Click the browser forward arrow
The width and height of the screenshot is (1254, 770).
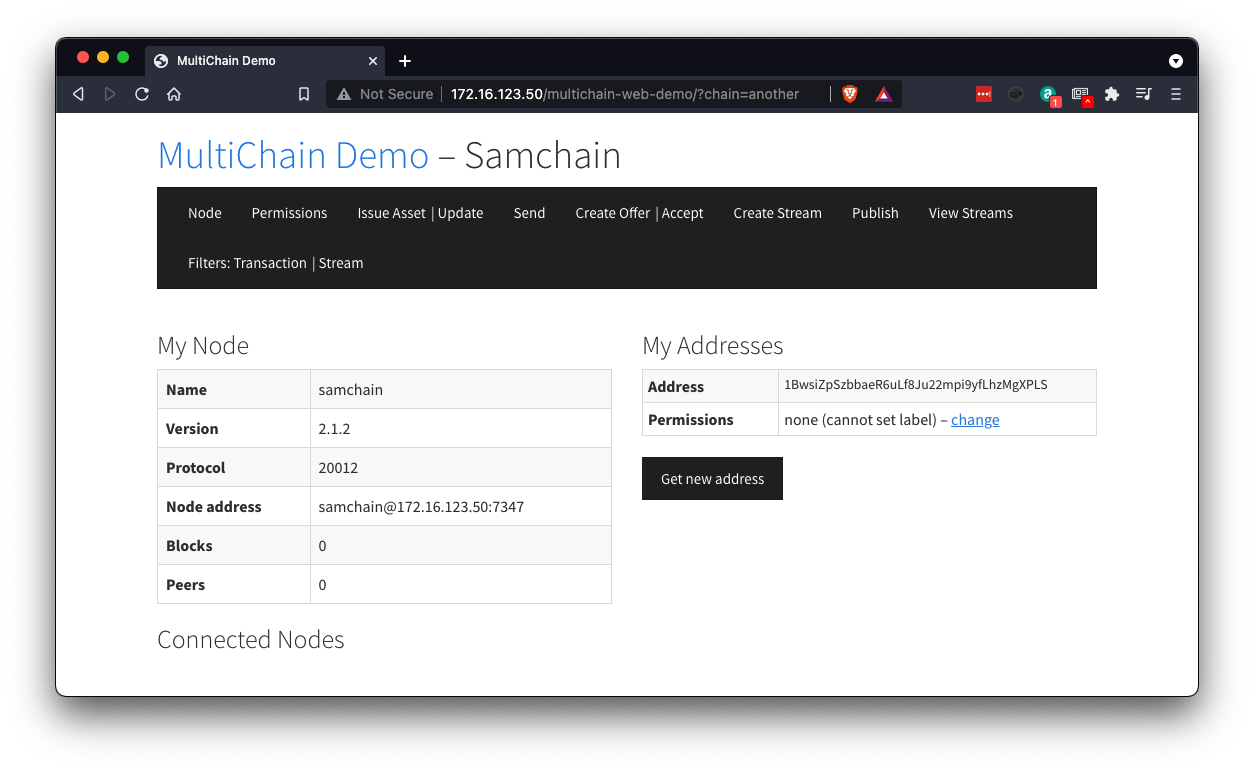pyautogui.click(x=110, y=94)
